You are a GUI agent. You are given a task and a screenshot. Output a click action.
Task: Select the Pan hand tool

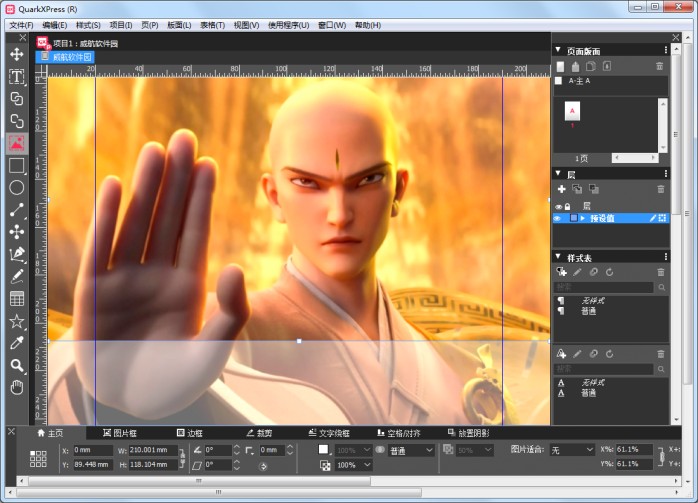17,387
